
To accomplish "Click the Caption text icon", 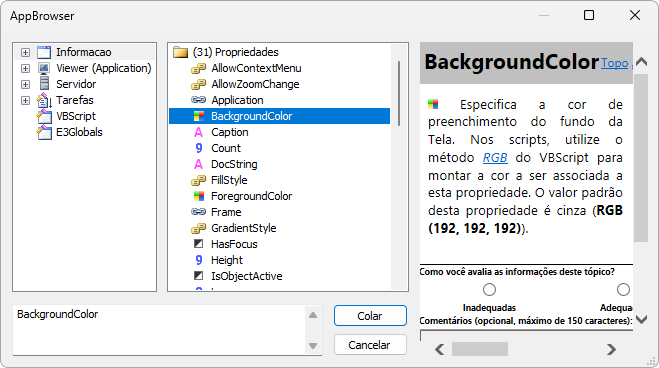I will 198,132.
